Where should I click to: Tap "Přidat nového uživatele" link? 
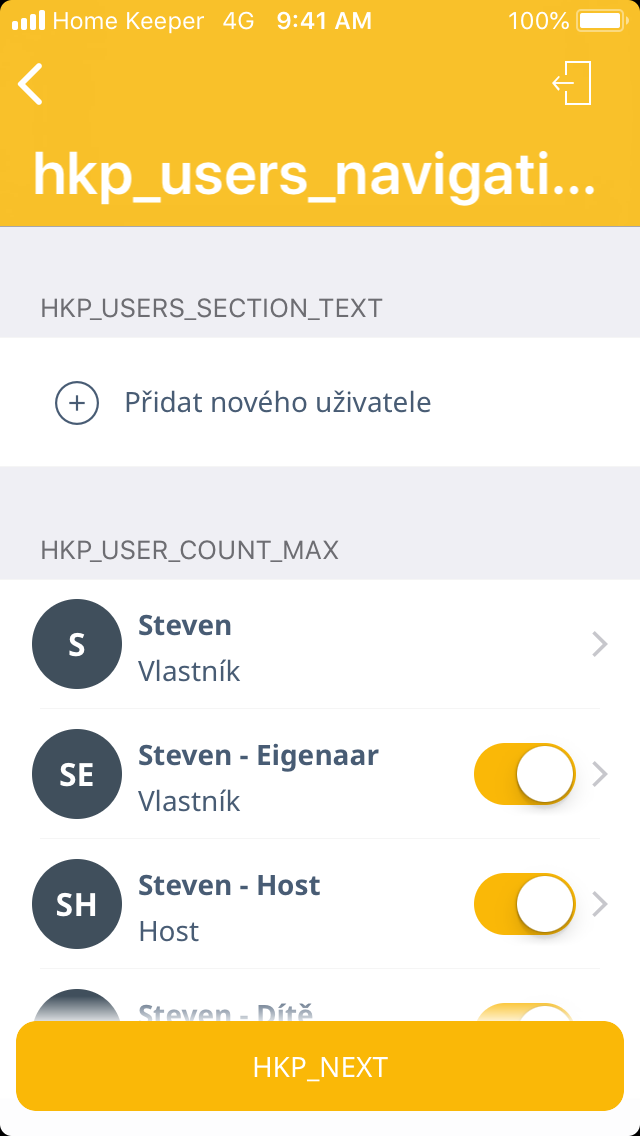(278, 403)
